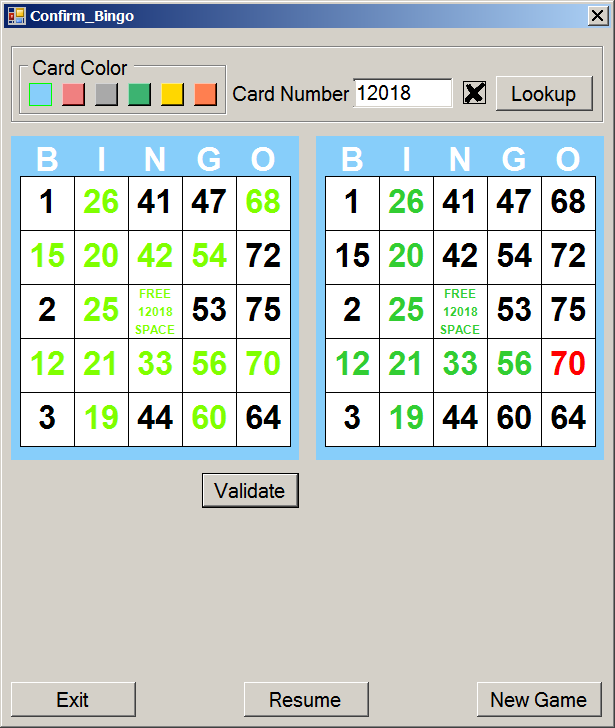615x728 pixels.
Task: Click 47 on the right card
Action: pyautogui.click(x=514, y=203)
